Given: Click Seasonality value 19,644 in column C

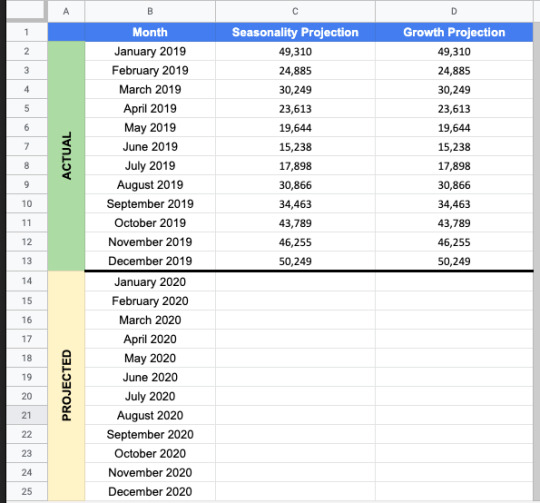Looking at the screenshot, I should click(295, 128).
